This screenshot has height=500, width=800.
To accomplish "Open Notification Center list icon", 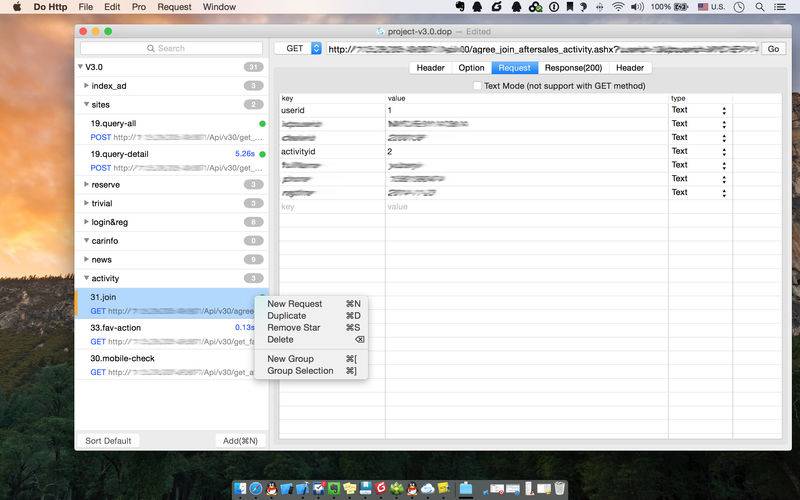I will (x=780, y=7).
